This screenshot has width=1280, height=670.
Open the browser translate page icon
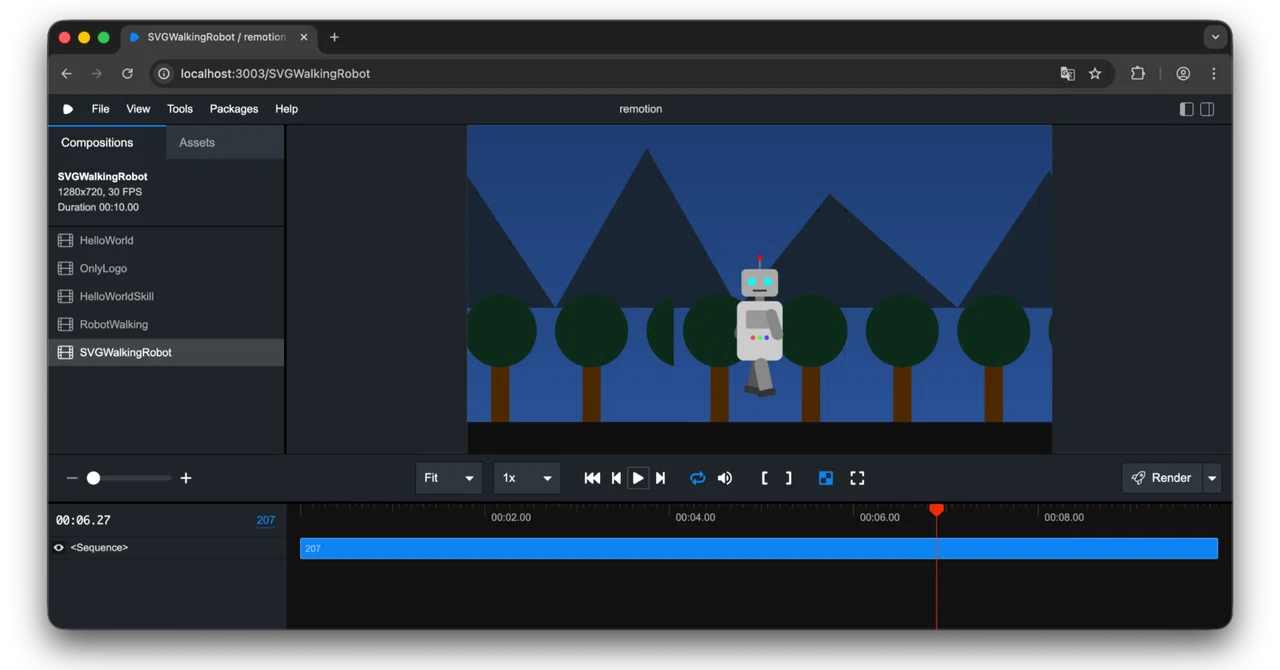tap(1067, 73)
